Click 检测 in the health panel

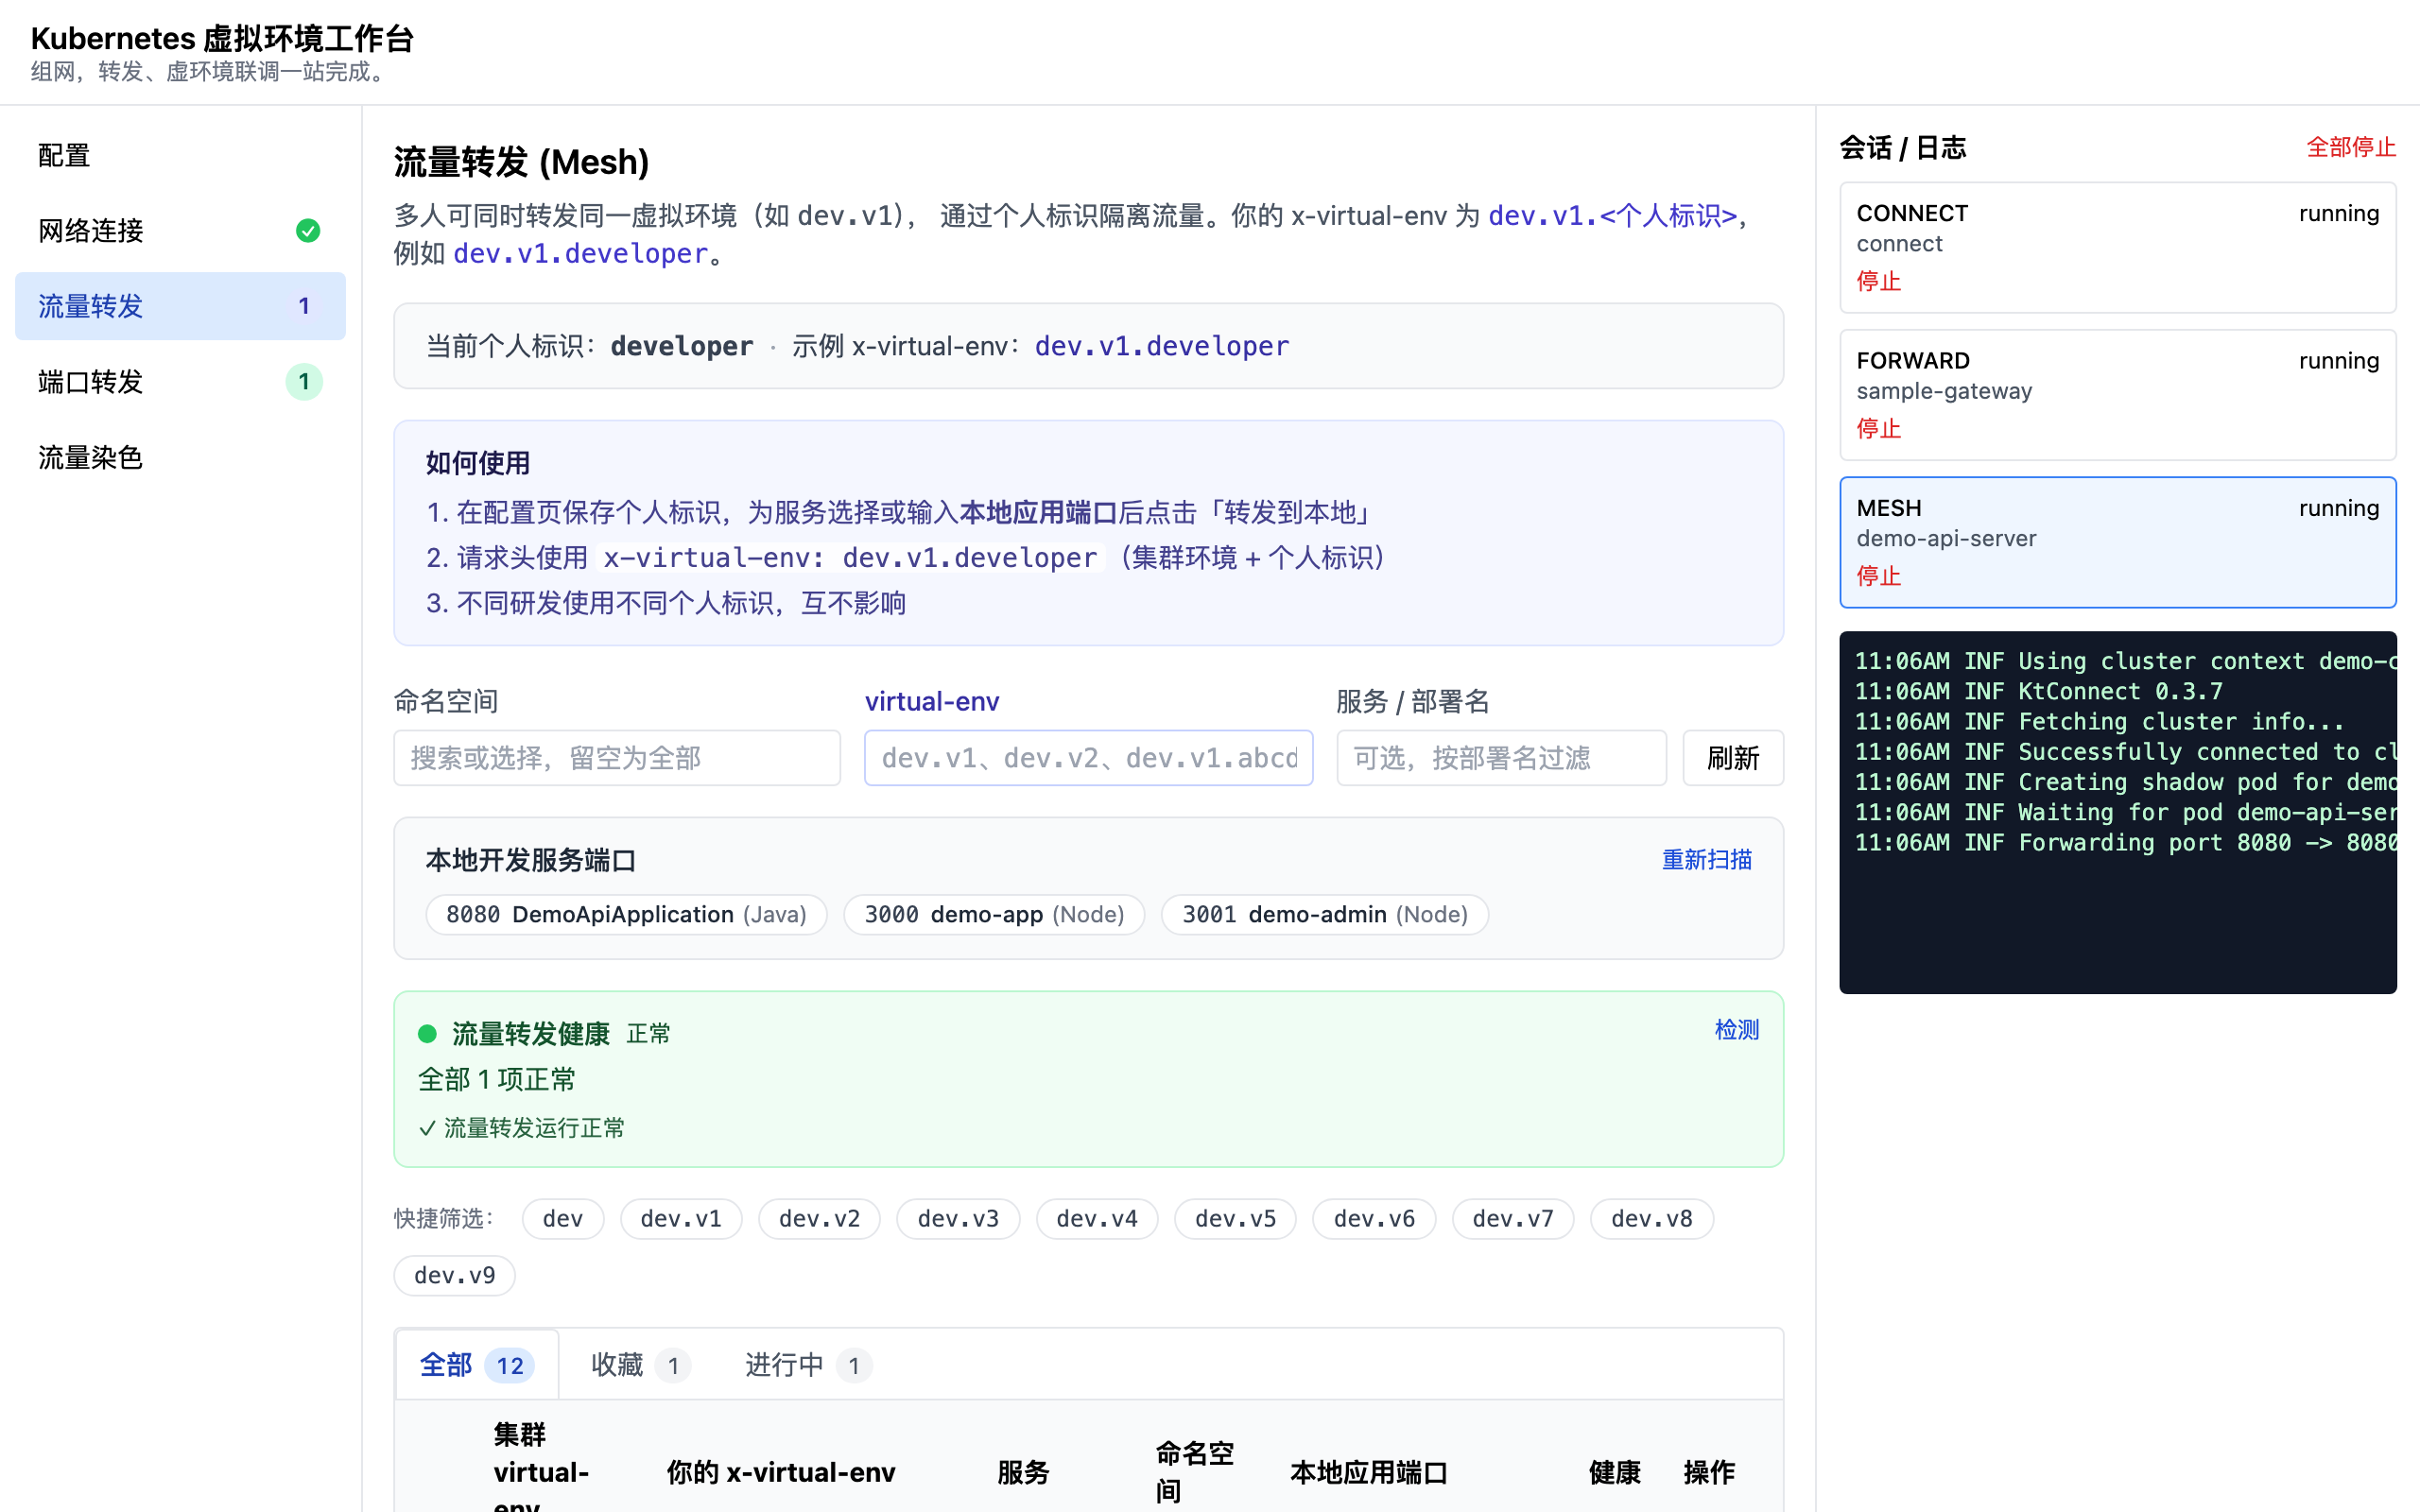[1736, 1030]
